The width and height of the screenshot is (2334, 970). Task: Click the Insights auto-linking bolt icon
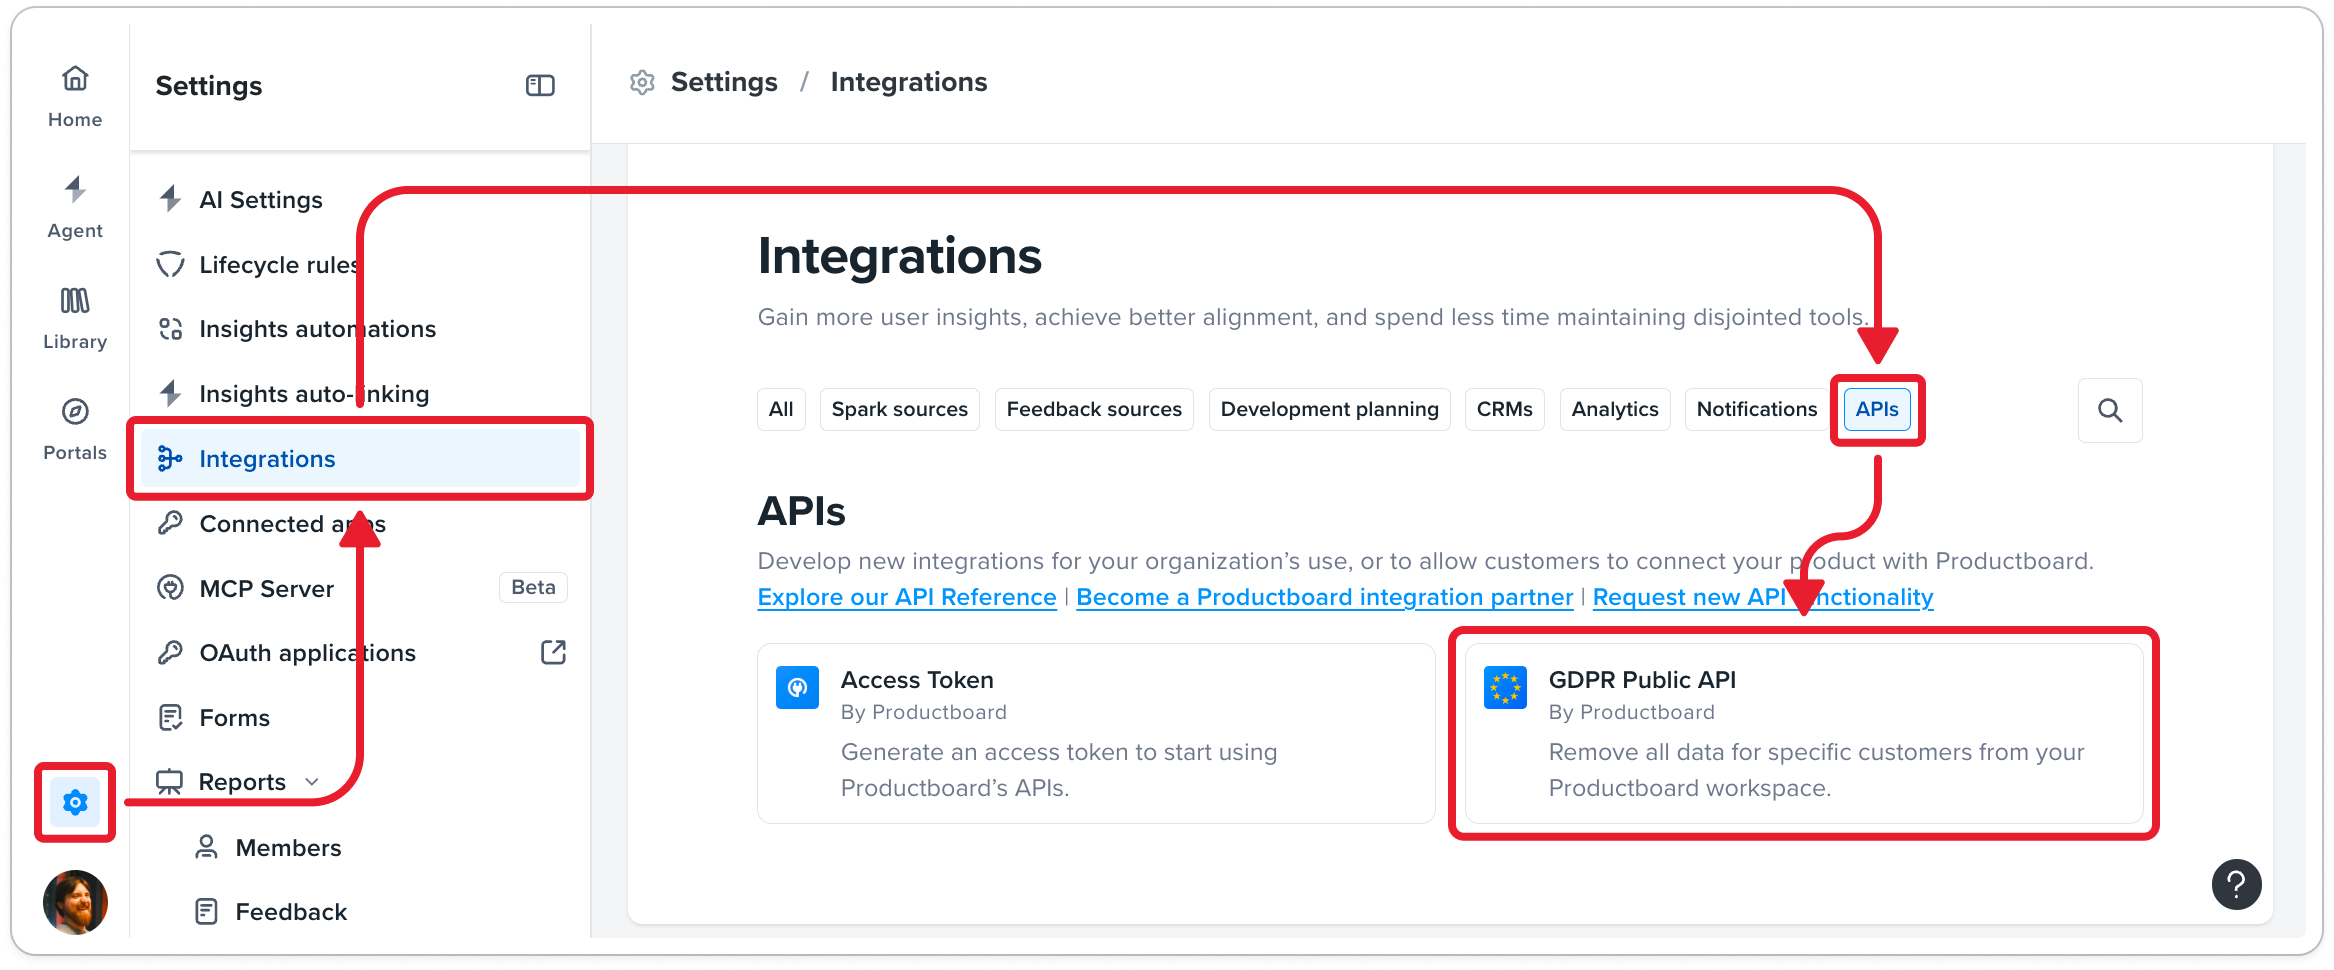click(x=171, y=393)
